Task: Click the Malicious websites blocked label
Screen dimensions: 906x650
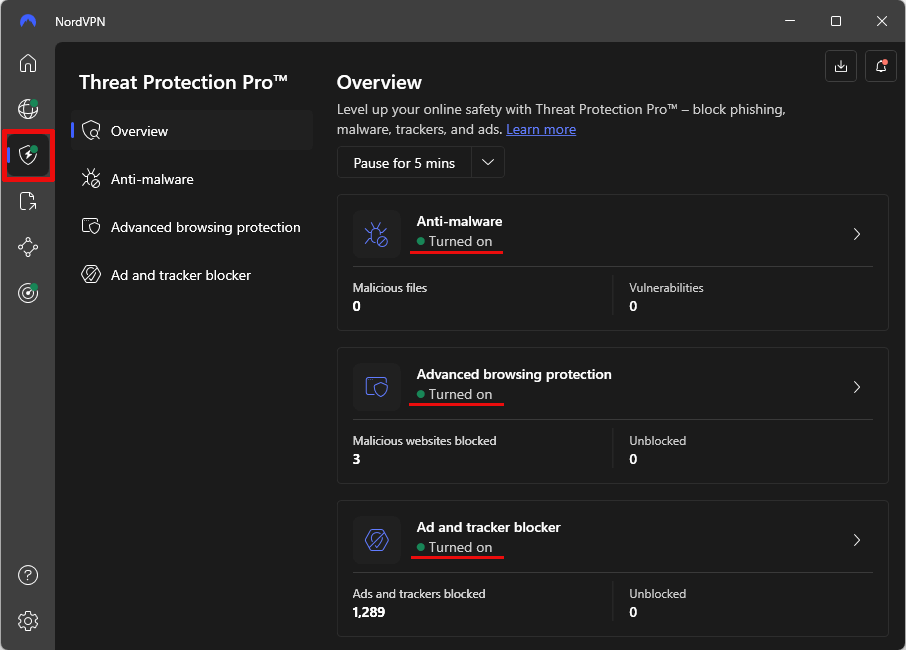Action: point(424,441)
